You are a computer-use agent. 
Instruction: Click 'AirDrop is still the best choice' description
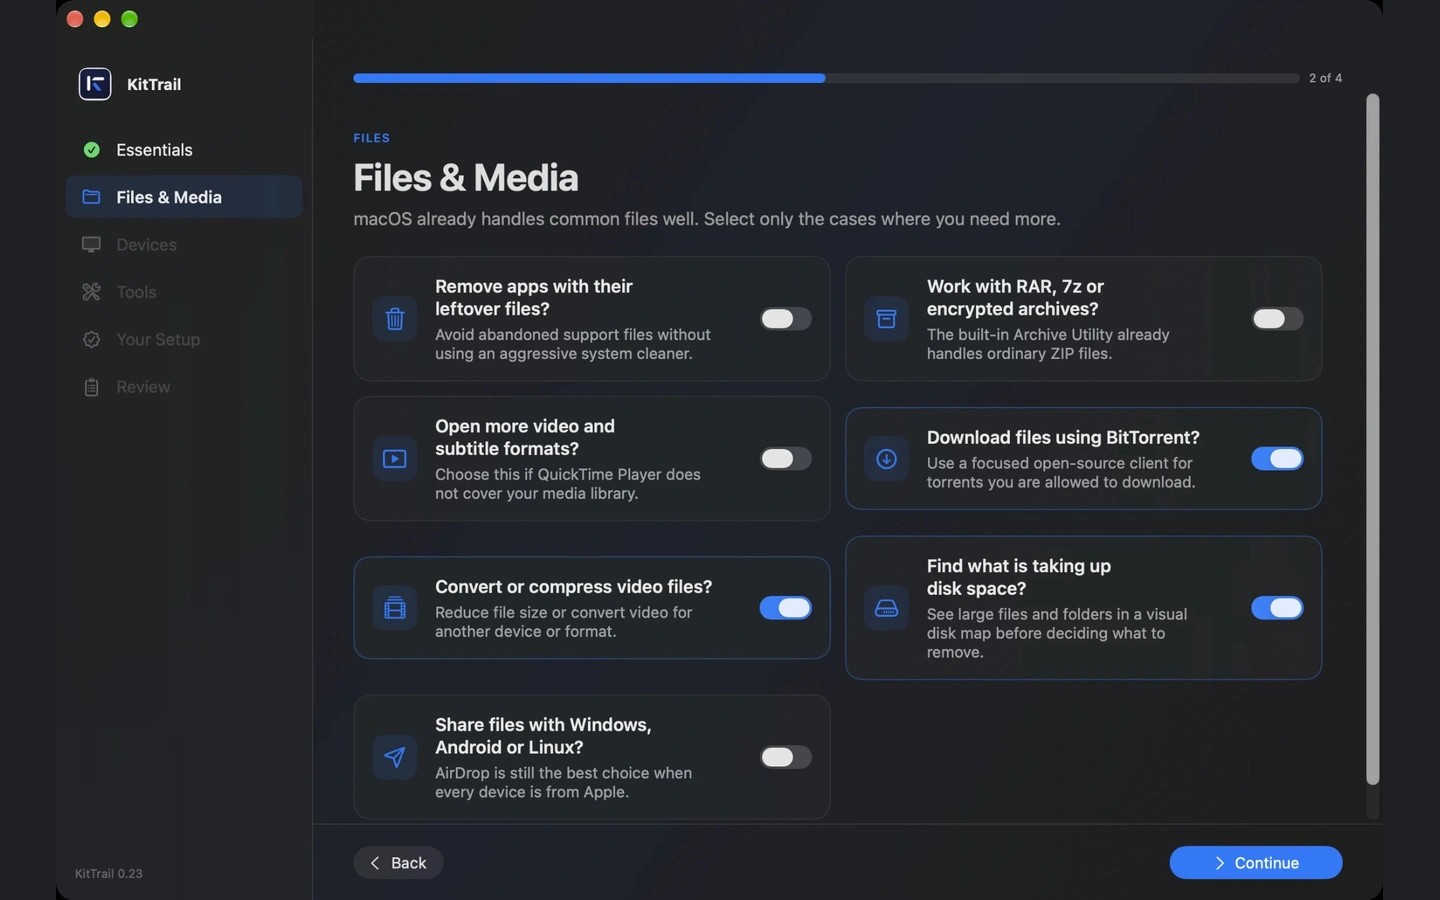click(x=564, y=783)
